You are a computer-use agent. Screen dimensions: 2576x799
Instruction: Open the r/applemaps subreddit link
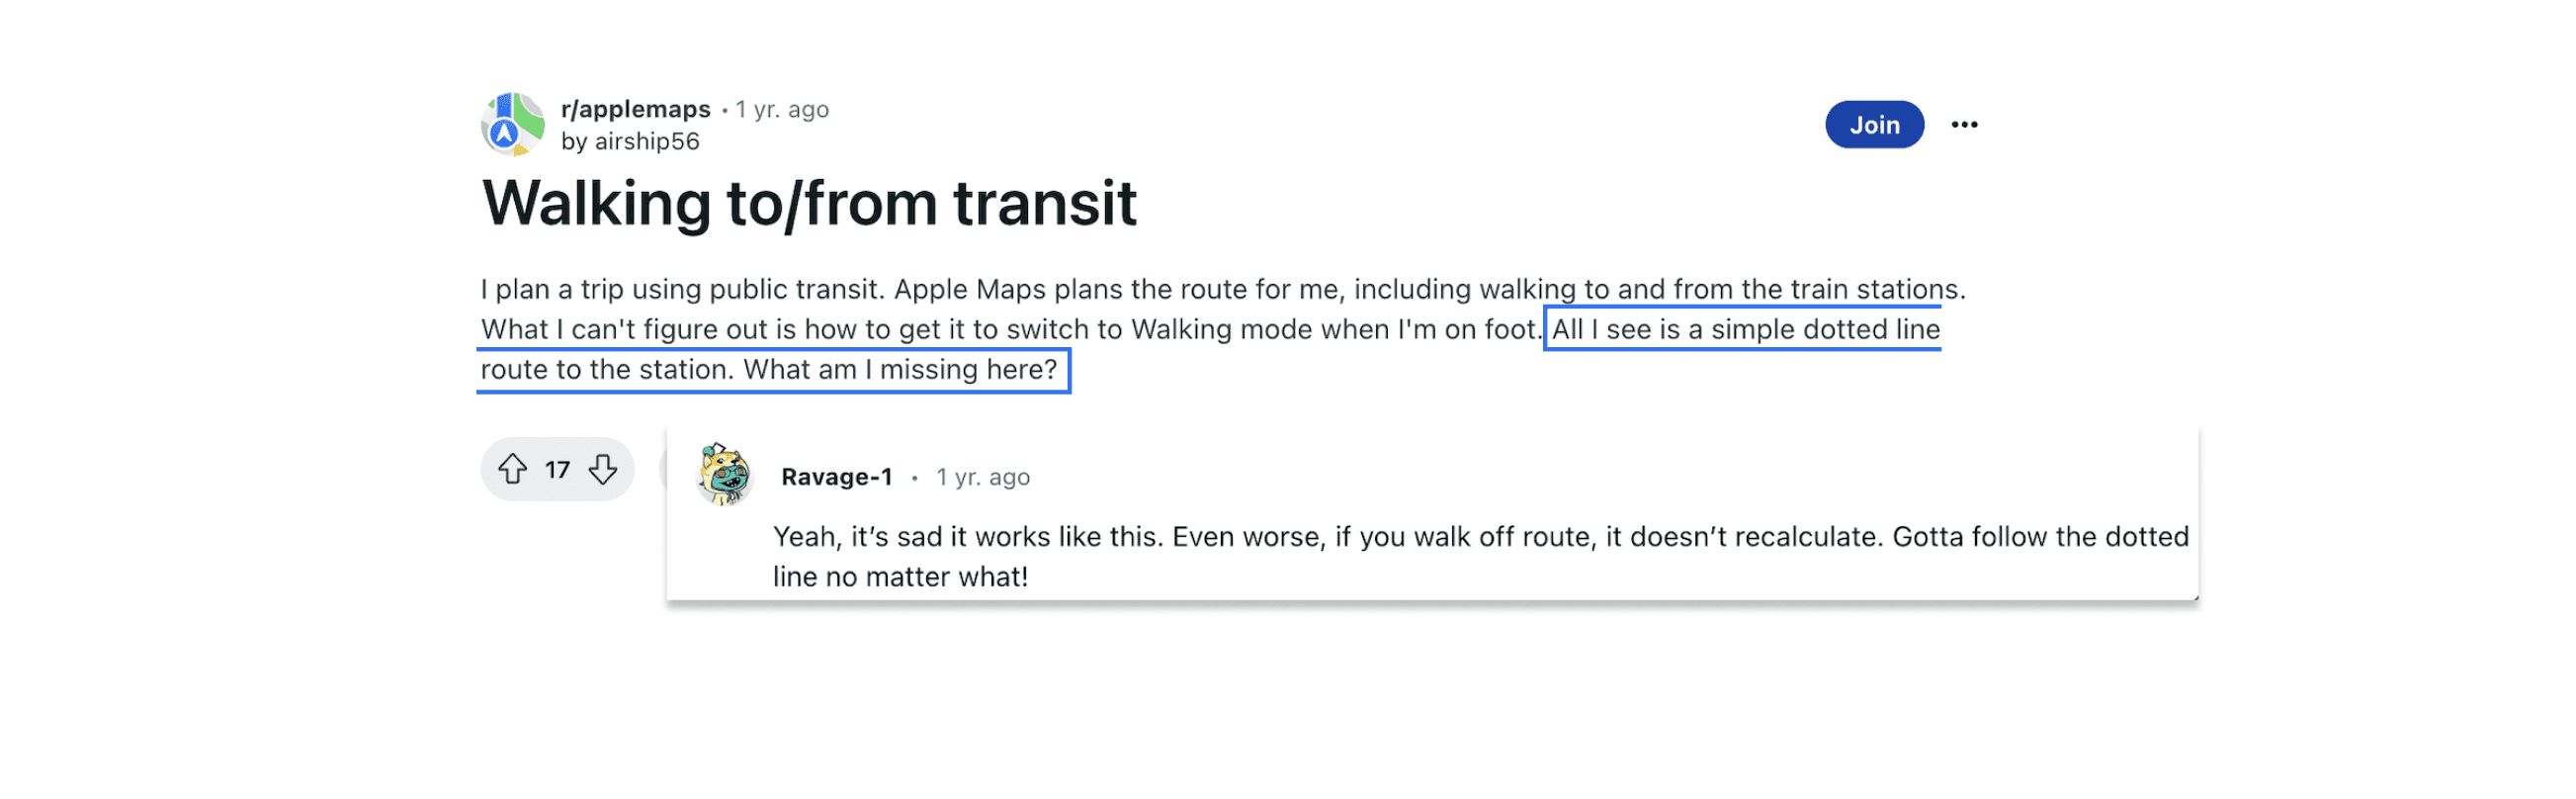[x=635, y=108]
